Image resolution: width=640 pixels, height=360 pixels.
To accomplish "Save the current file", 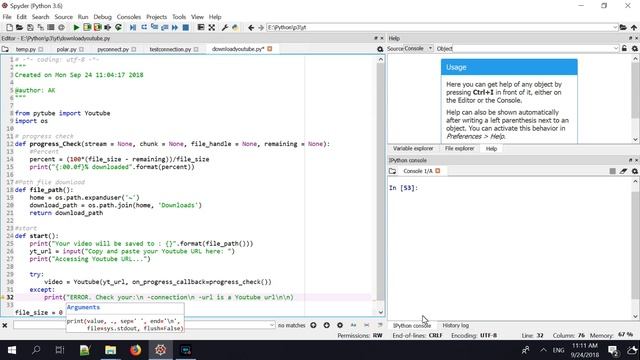I will click(30, 27).
